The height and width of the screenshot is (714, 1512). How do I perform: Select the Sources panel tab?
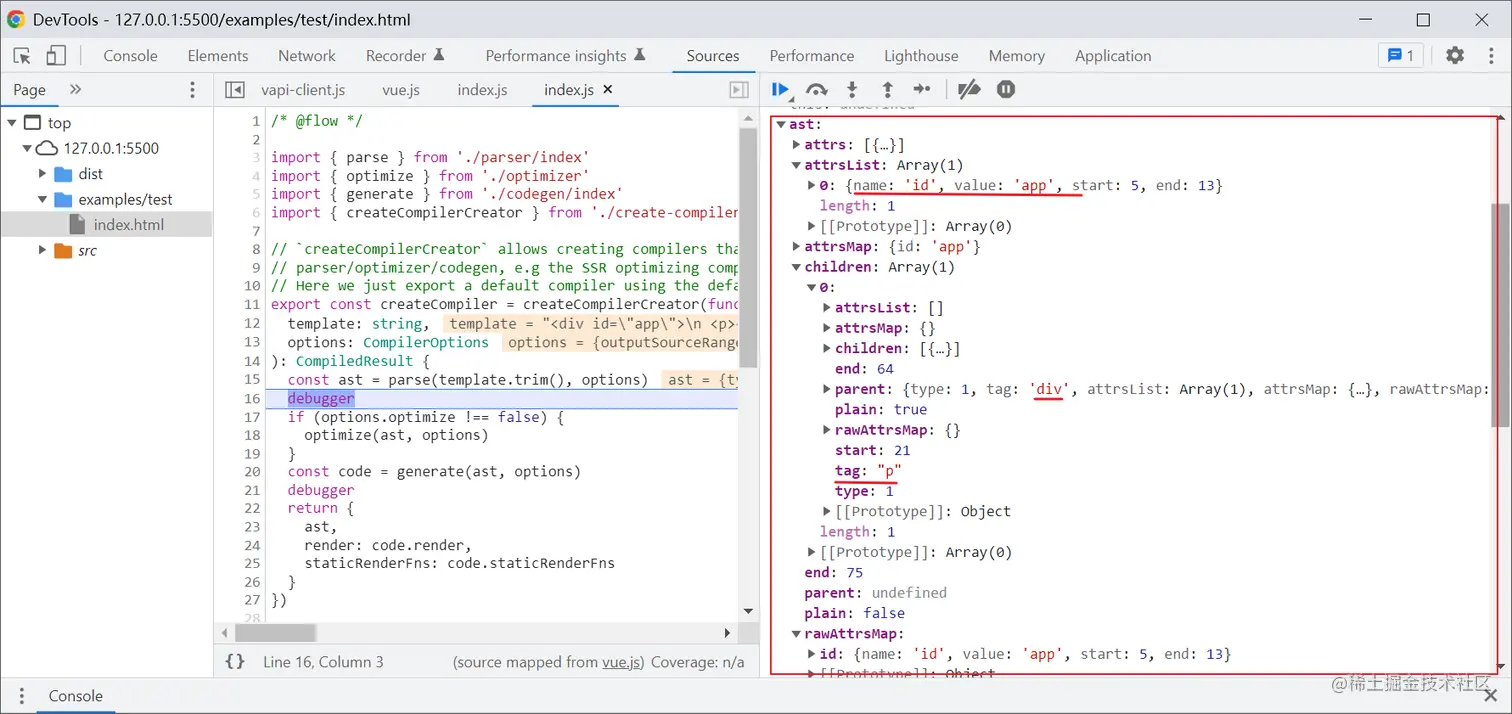[x=713, y=56]
